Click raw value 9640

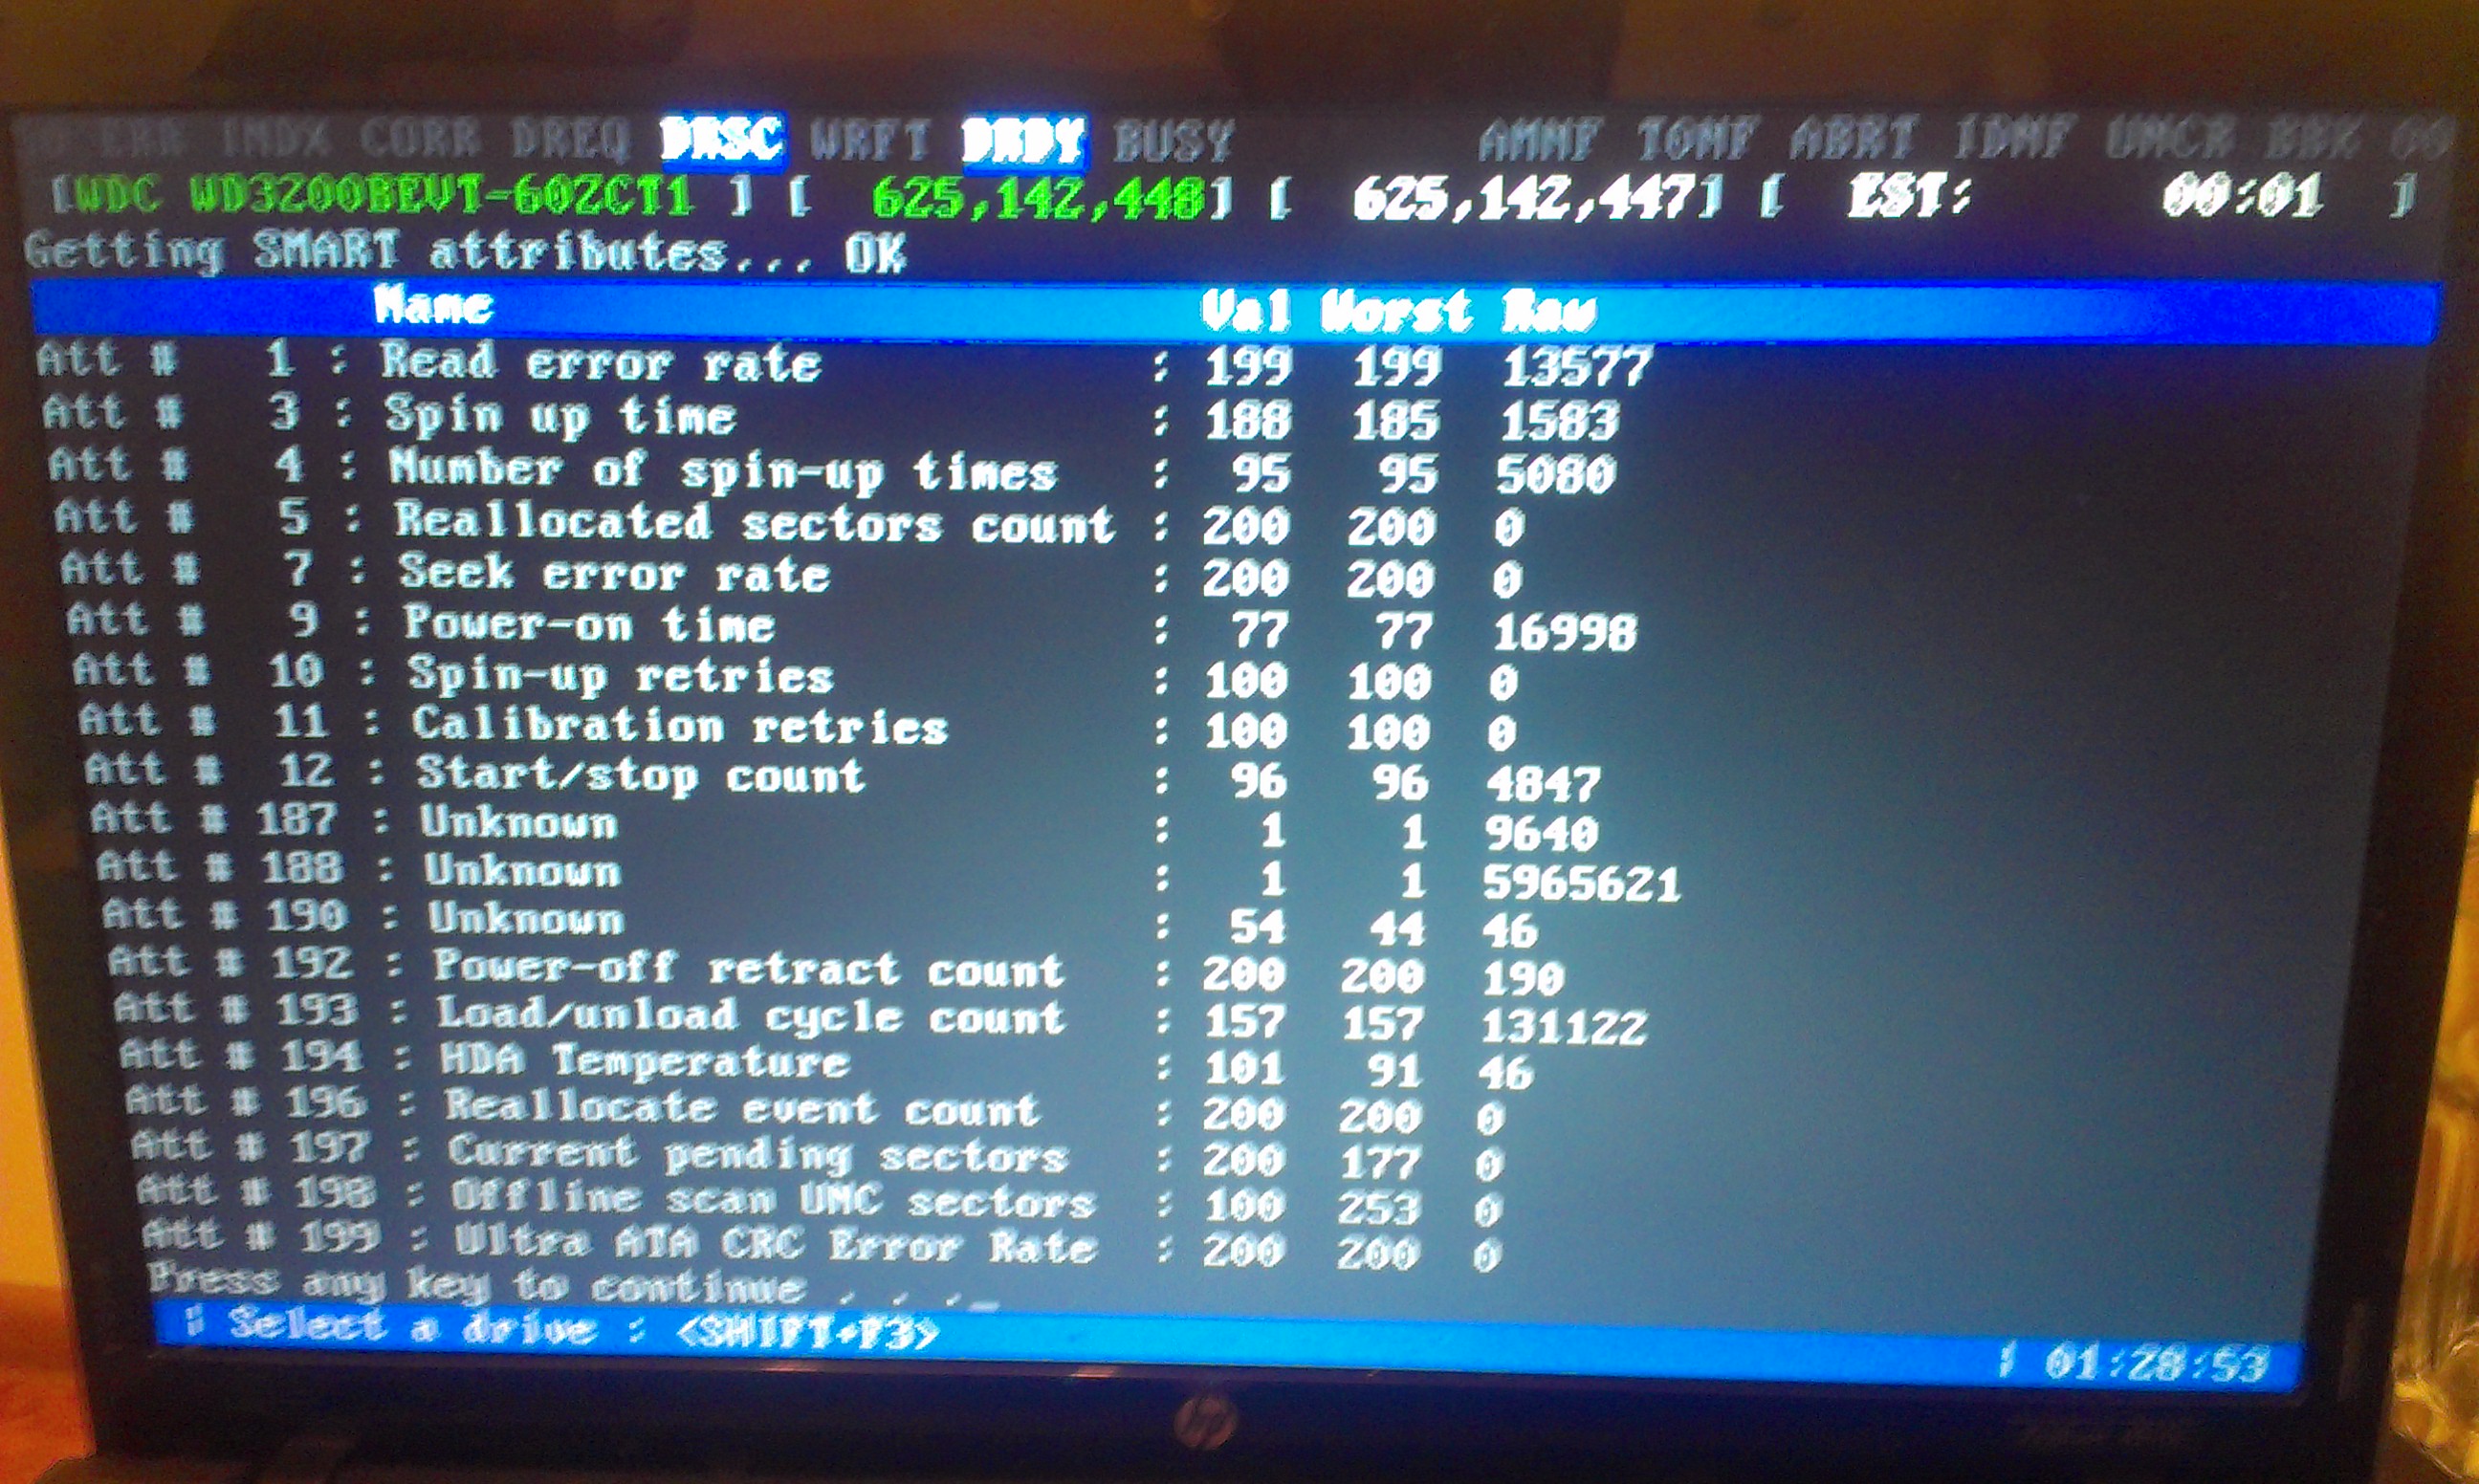(1542, 832)
